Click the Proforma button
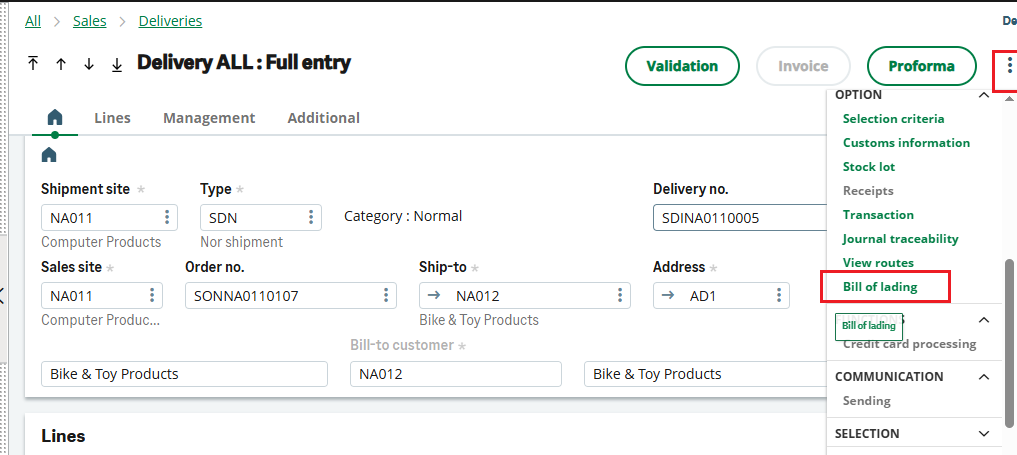Viewport: 1017px width, 455px height. [x=921, y=66]
